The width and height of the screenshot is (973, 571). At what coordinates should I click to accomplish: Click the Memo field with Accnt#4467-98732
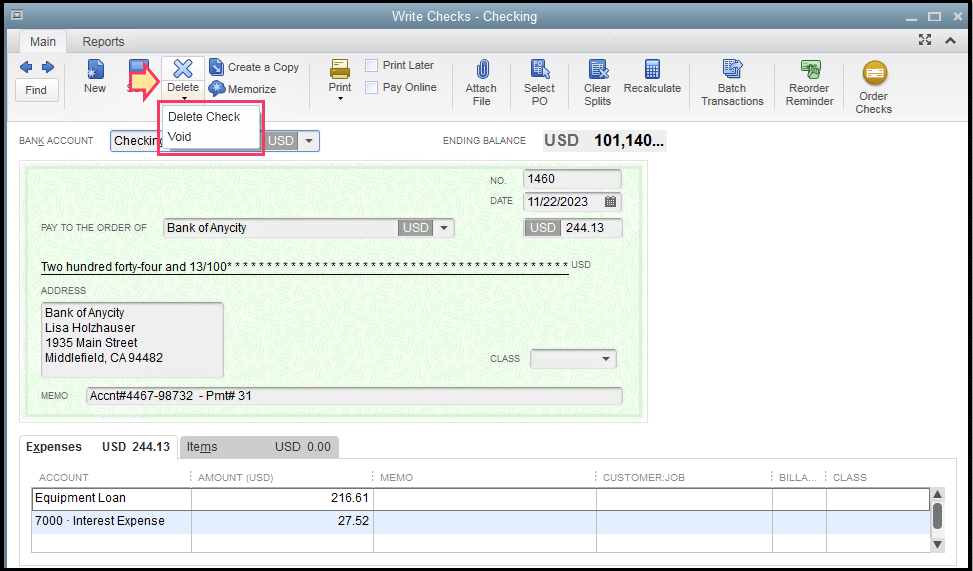tap(354, 396)
